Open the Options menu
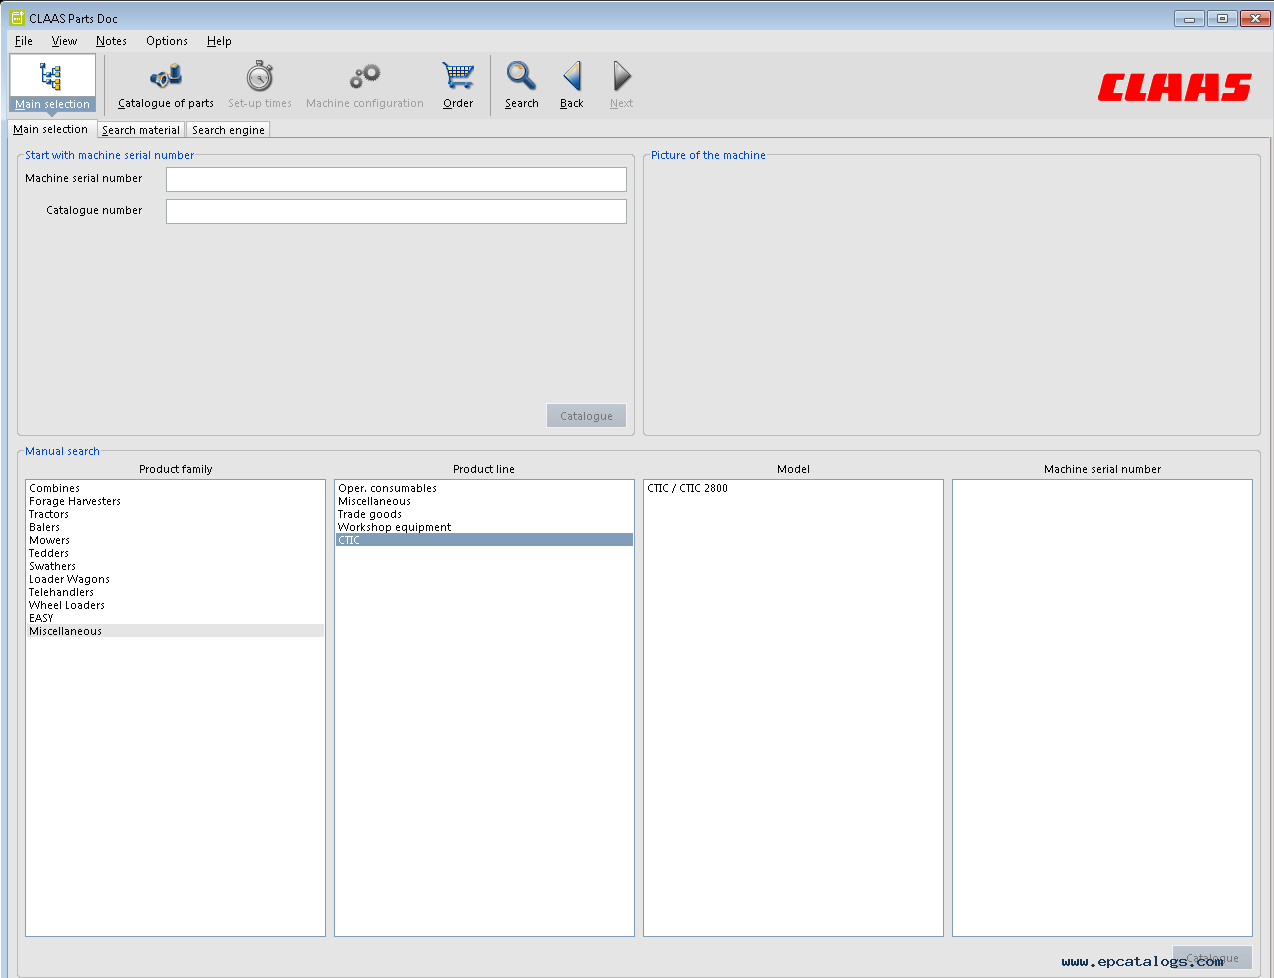The width and height of the screenshot is (1274, 978). 167,41
